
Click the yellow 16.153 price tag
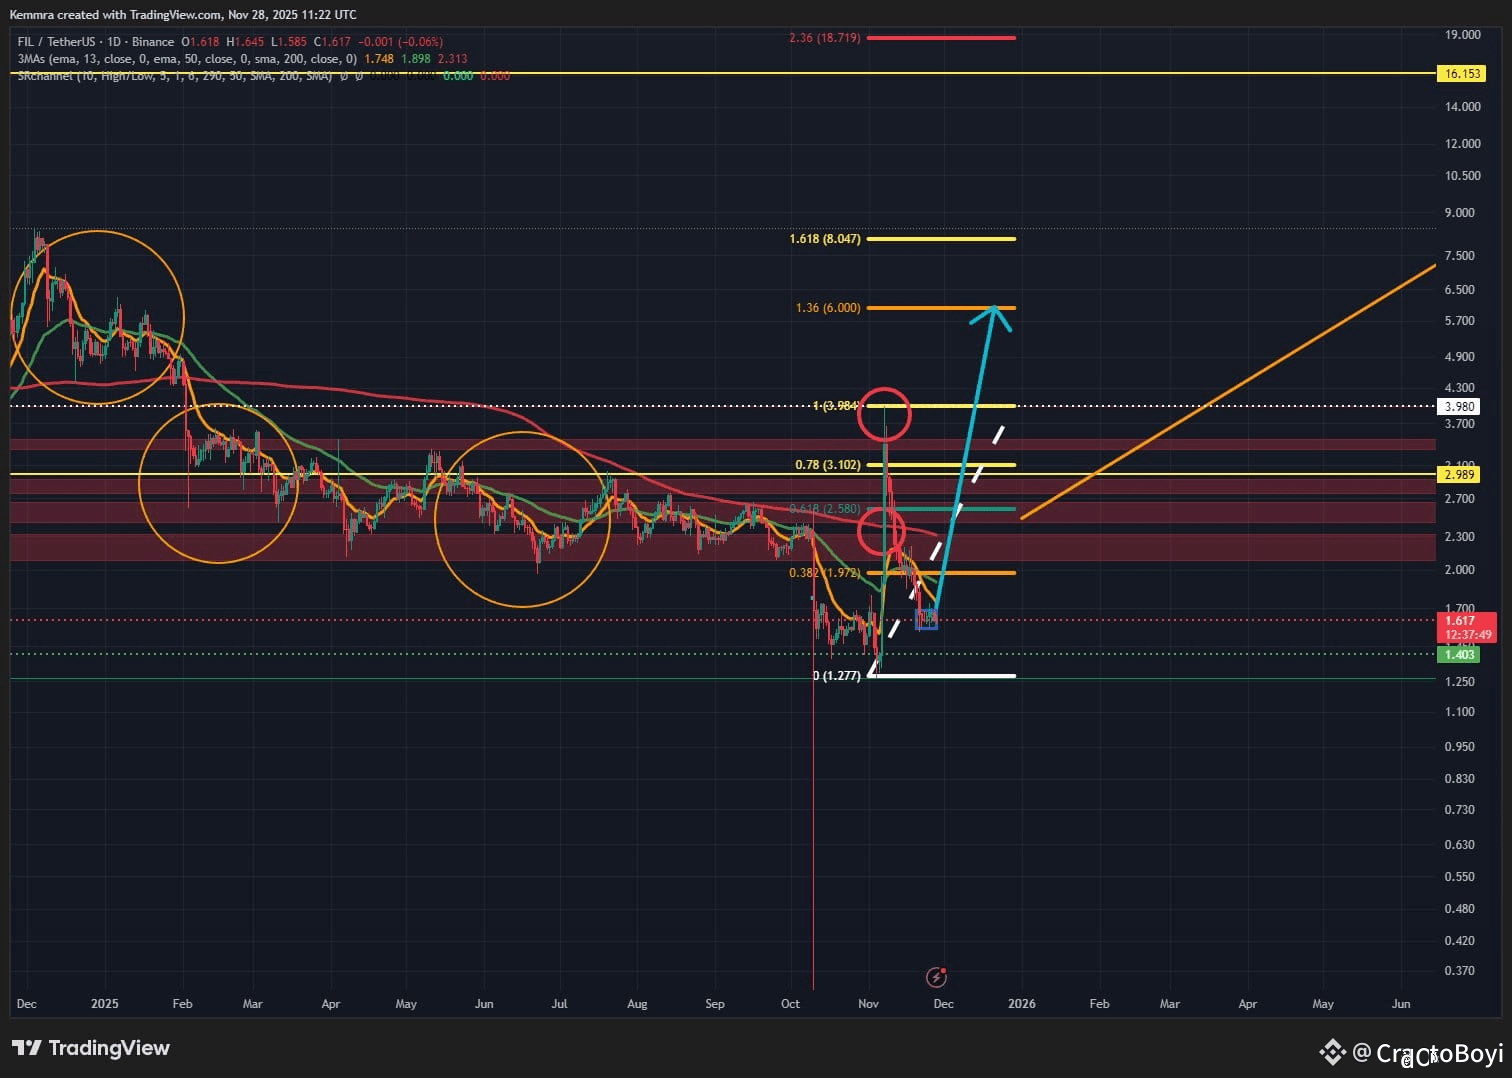1461,74
